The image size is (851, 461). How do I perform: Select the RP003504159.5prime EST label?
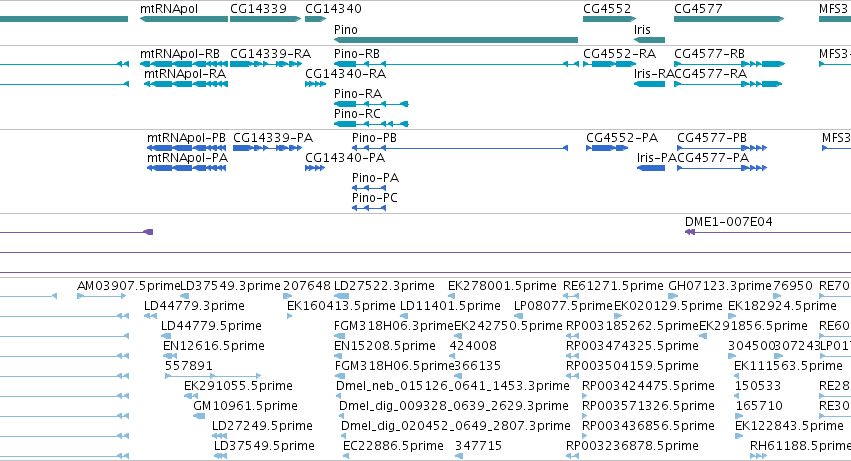(x=632, y=366)
